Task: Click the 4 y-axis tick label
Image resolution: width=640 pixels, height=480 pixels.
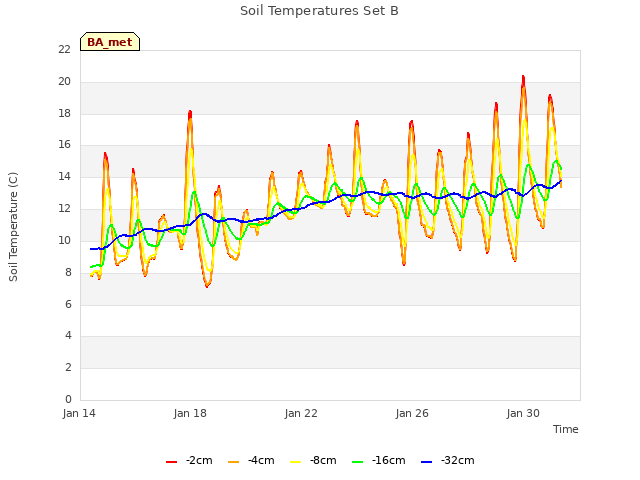Action: (x=68, y=336)
